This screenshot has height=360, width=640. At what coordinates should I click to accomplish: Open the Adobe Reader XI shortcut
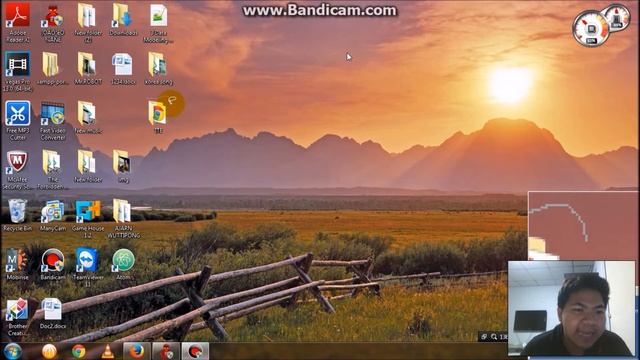tap(18, 22)
